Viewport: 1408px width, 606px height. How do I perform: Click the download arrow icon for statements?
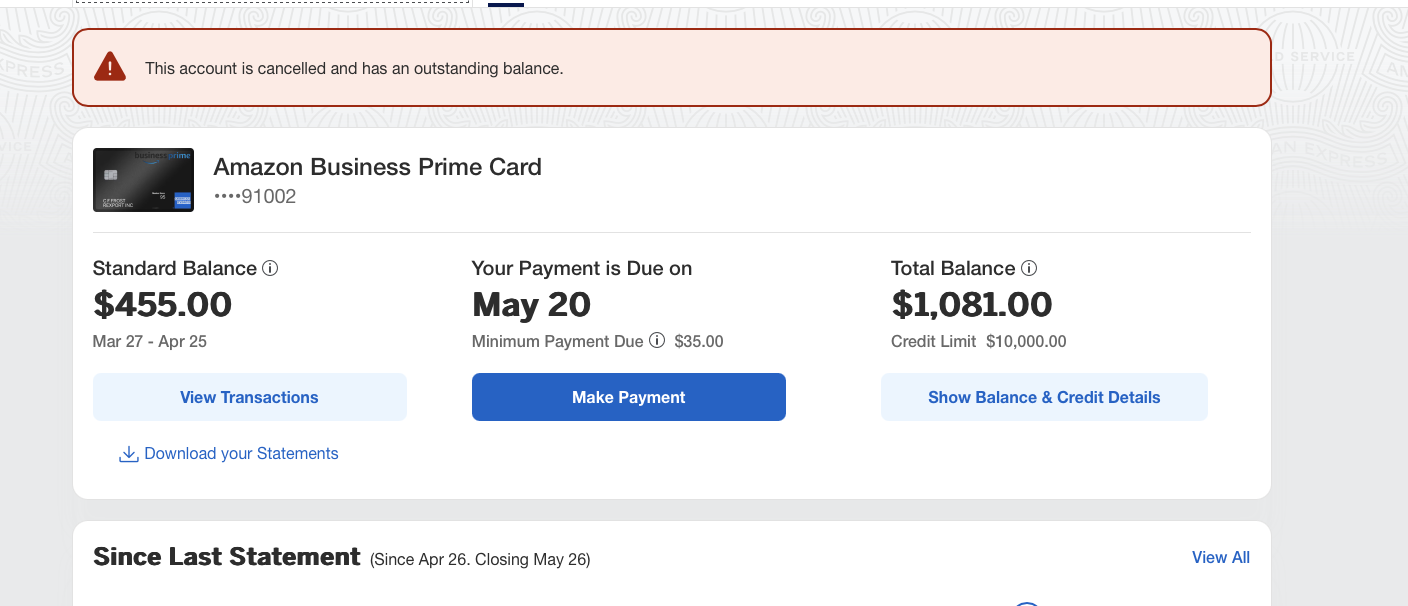tap(128, 454)
